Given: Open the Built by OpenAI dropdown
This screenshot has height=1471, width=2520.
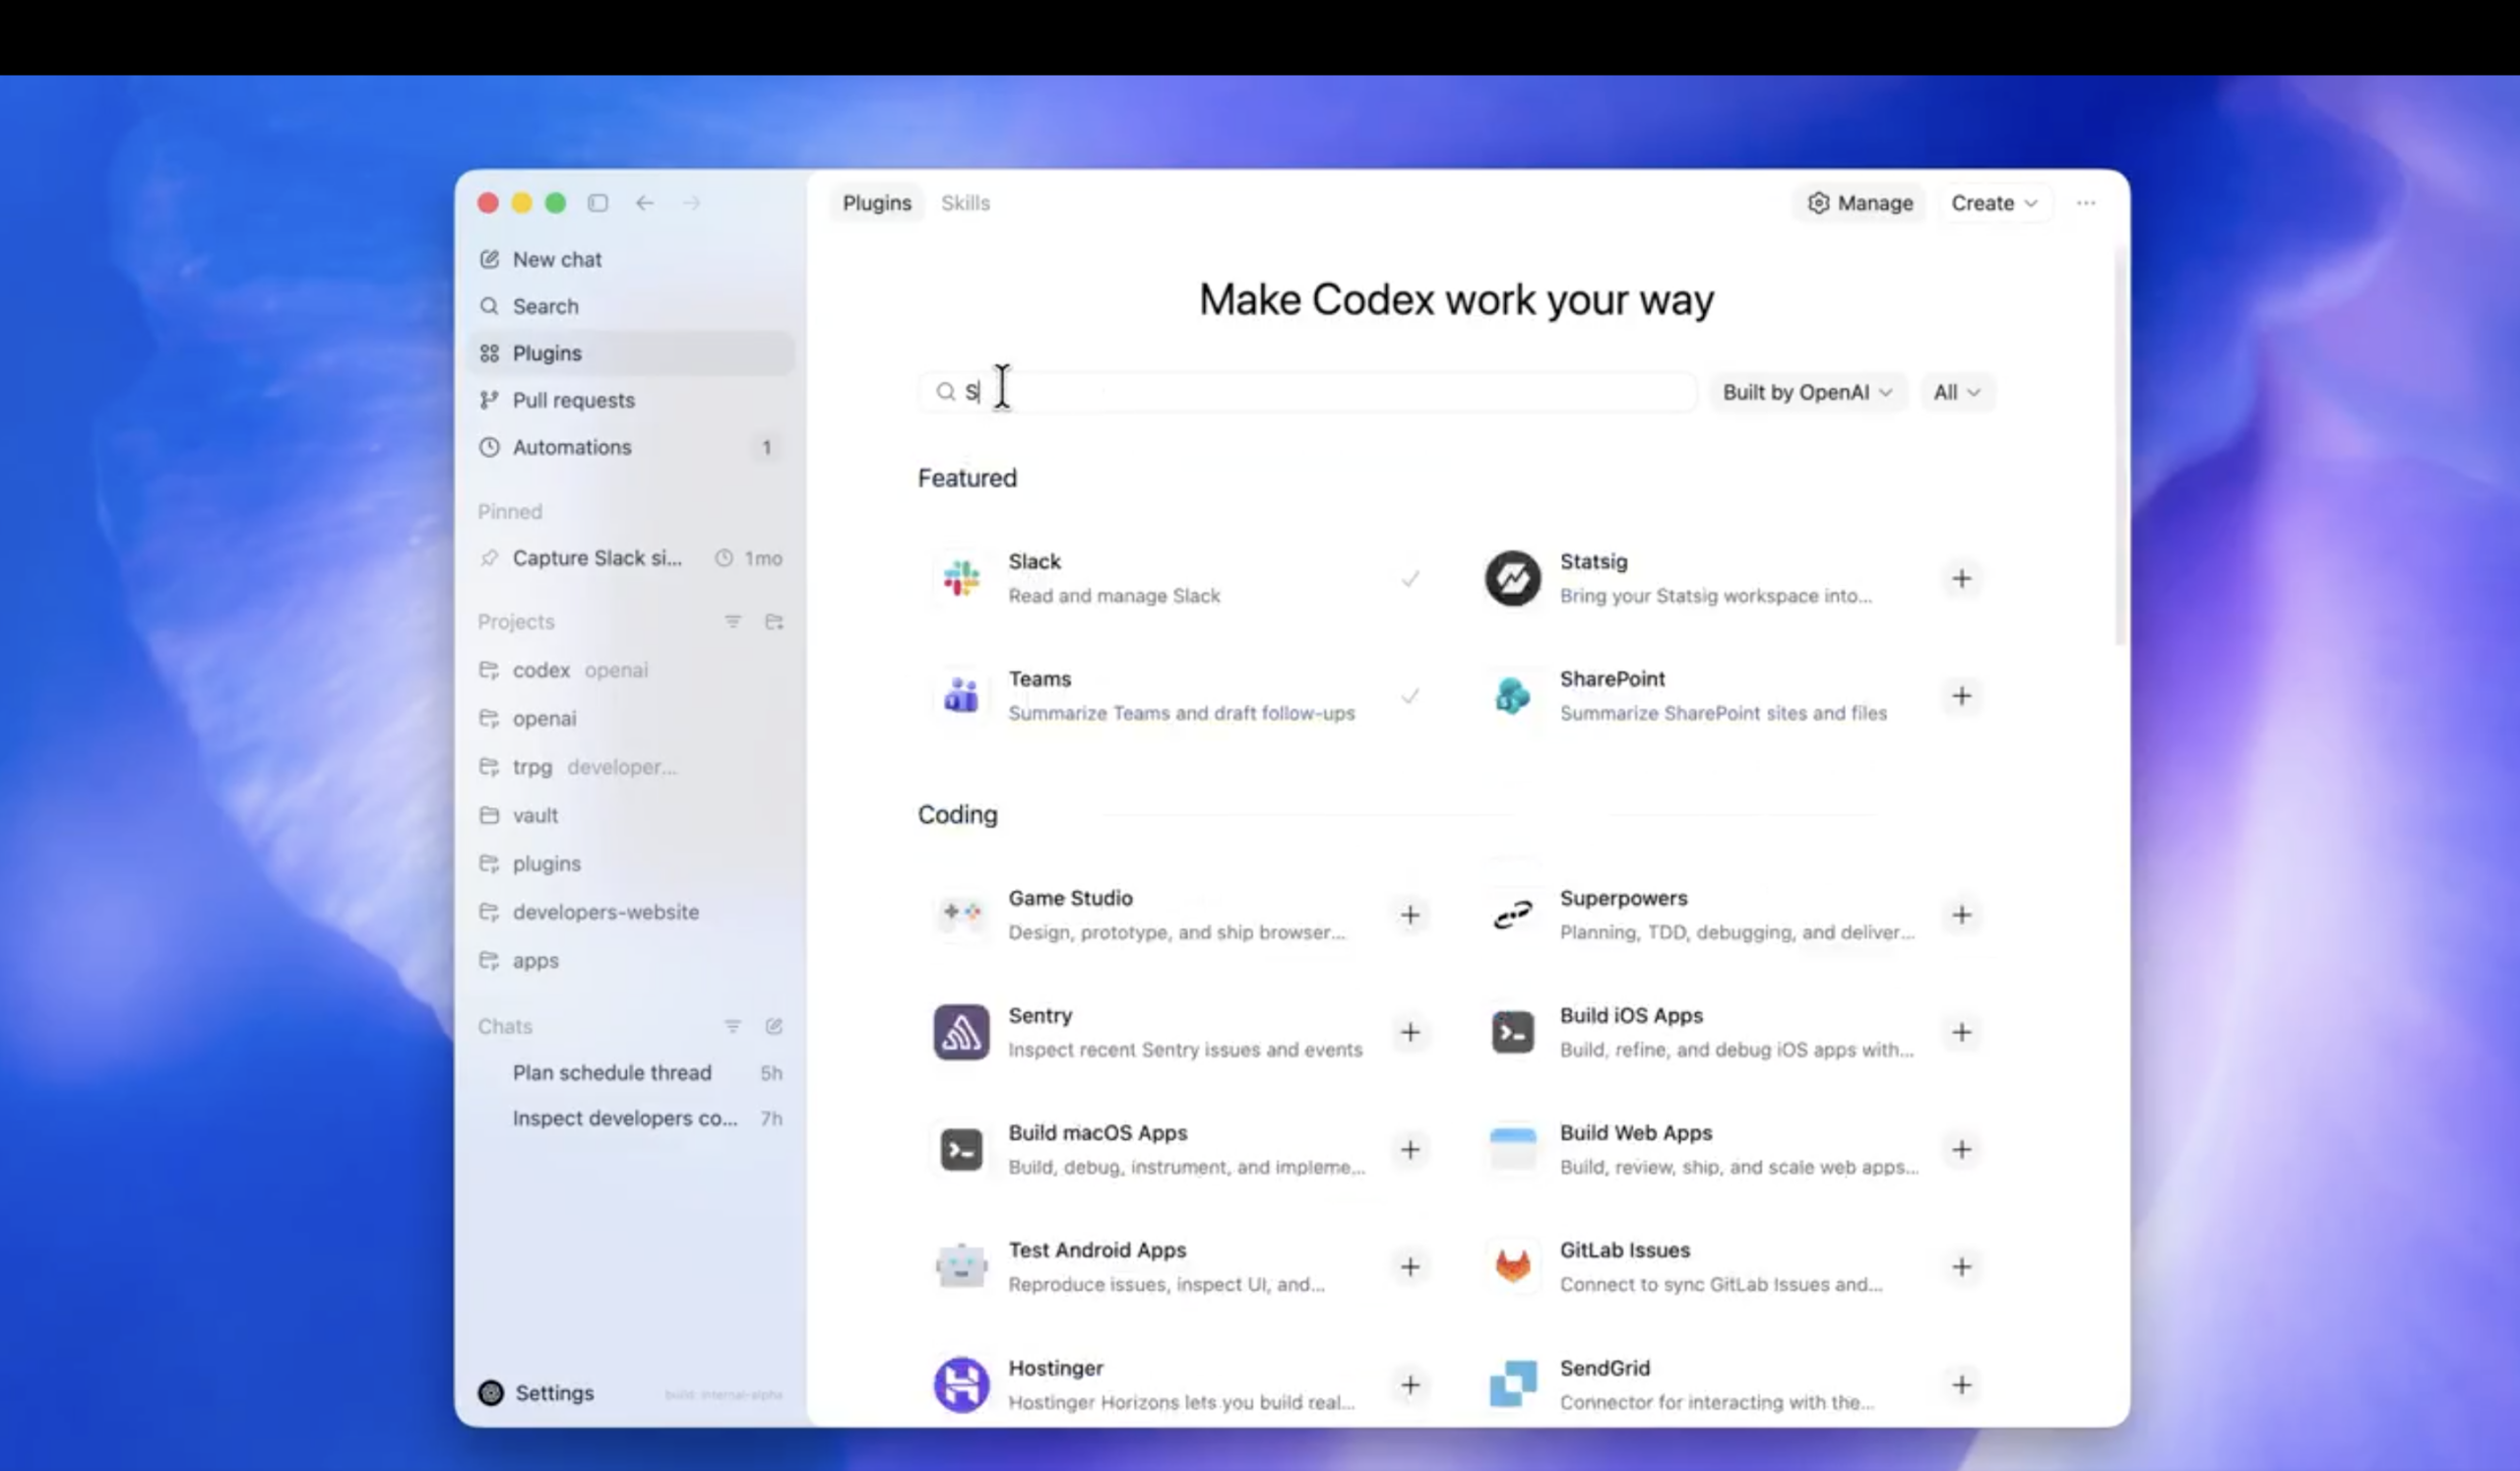Looking at the screenshot, I should [x=1807, y=392].
